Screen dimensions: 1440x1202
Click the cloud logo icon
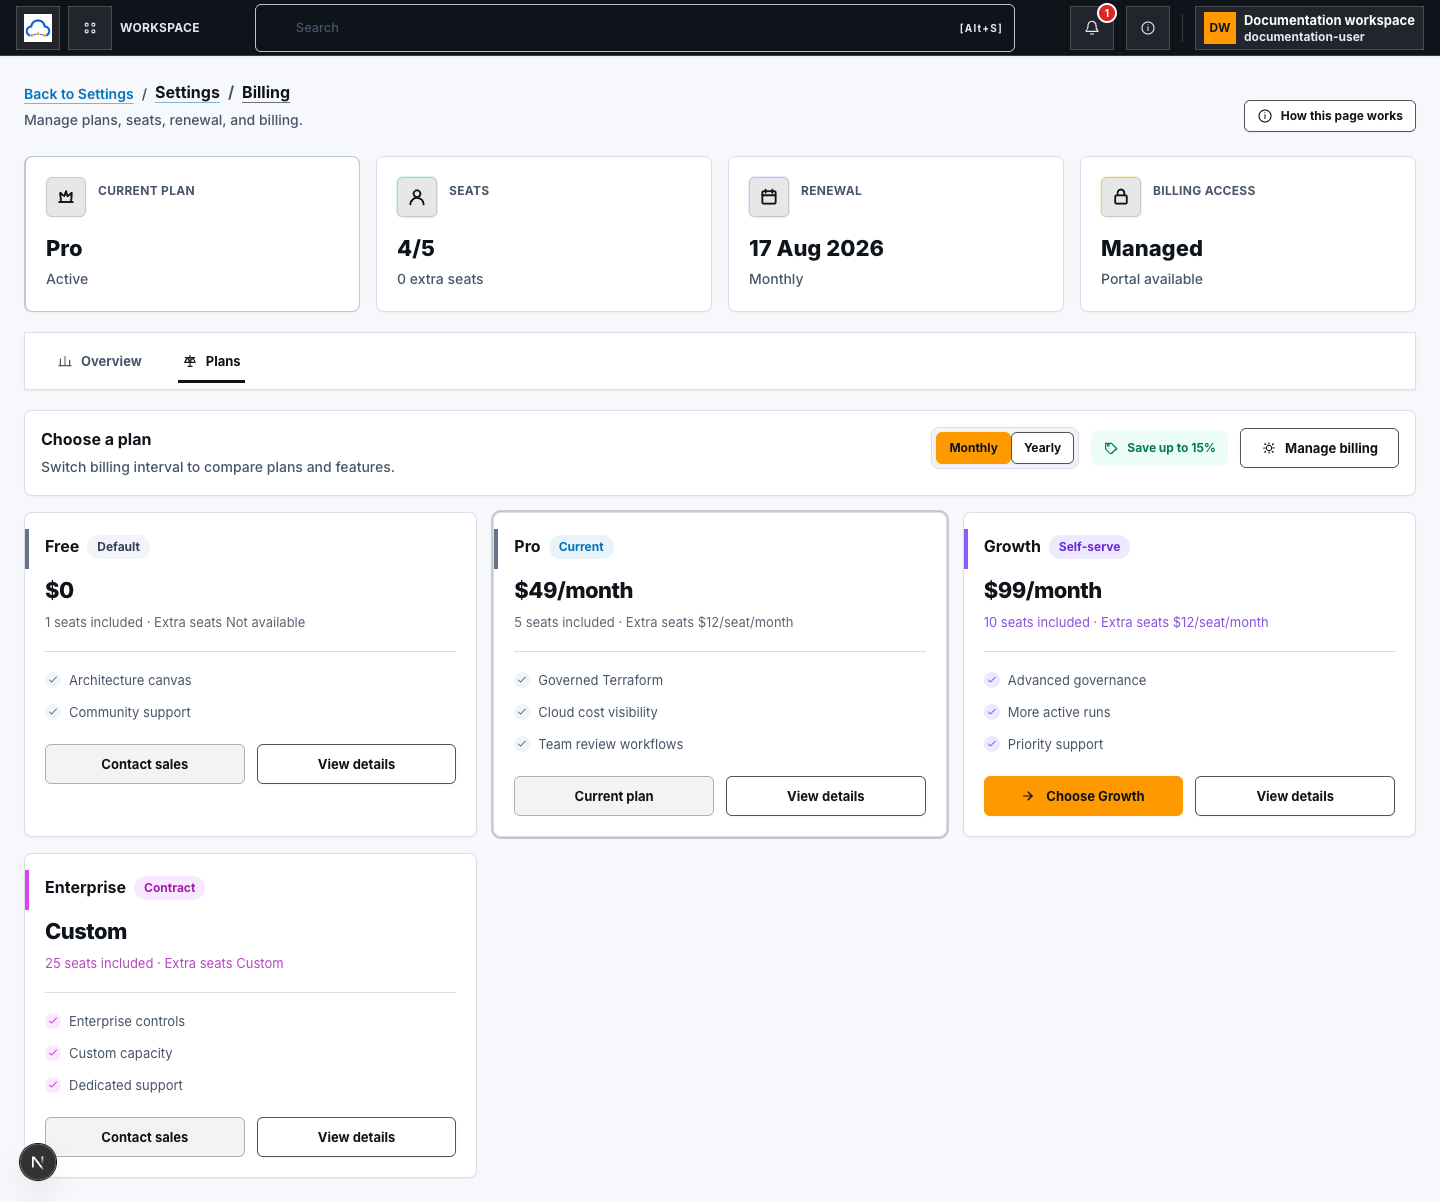38,28
